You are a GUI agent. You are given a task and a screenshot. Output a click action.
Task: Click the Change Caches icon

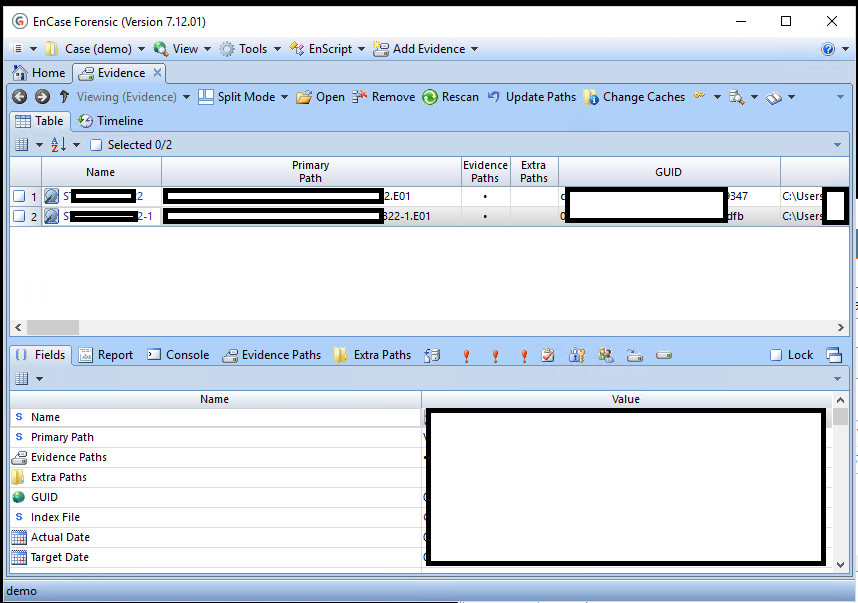591,97
